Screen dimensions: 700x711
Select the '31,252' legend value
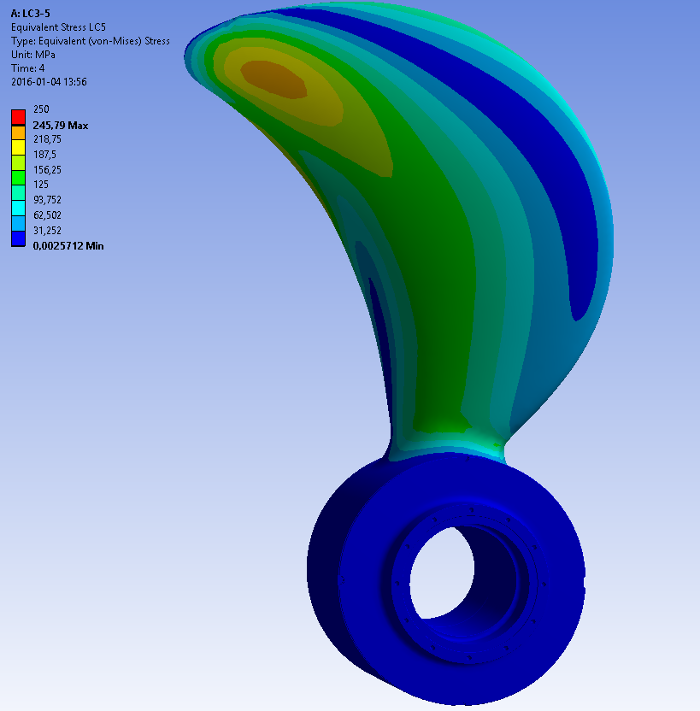pyautogui.click(x=47, y=230)
